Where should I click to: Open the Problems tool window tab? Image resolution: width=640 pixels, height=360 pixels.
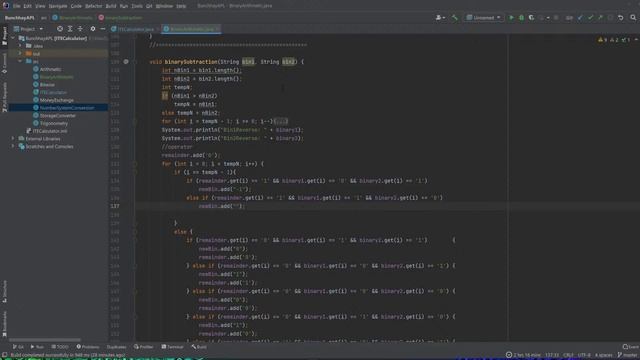tap(88, 347)
